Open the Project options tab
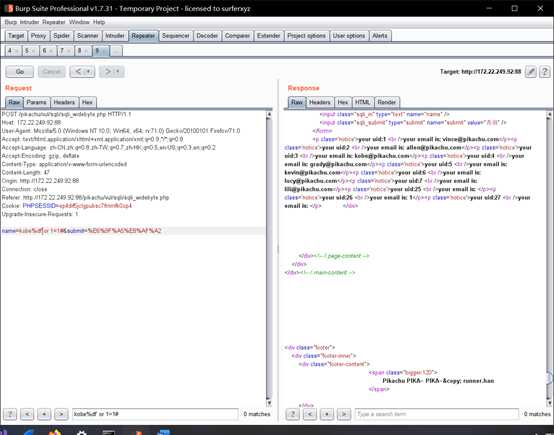 click(306, 36)
